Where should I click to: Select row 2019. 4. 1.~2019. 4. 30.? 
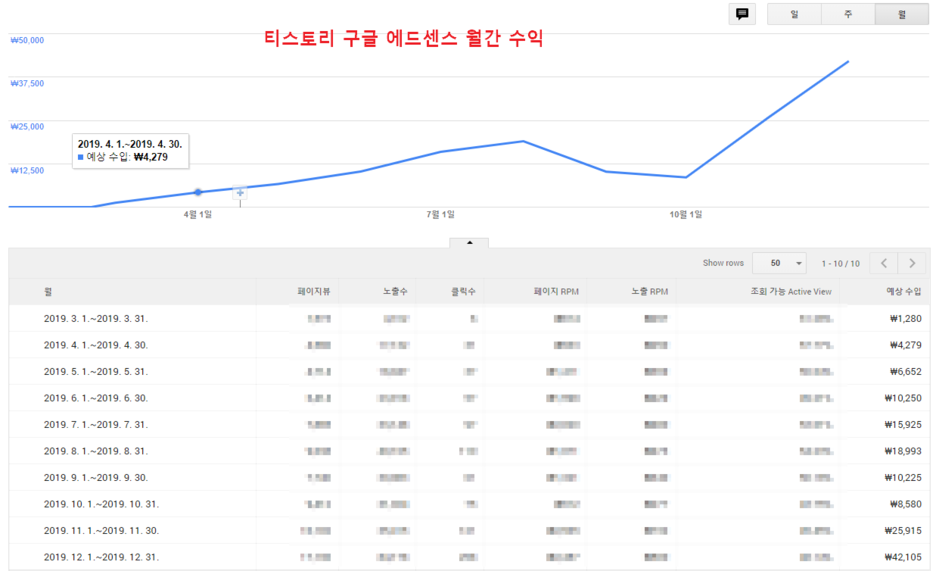coord(469,345)
